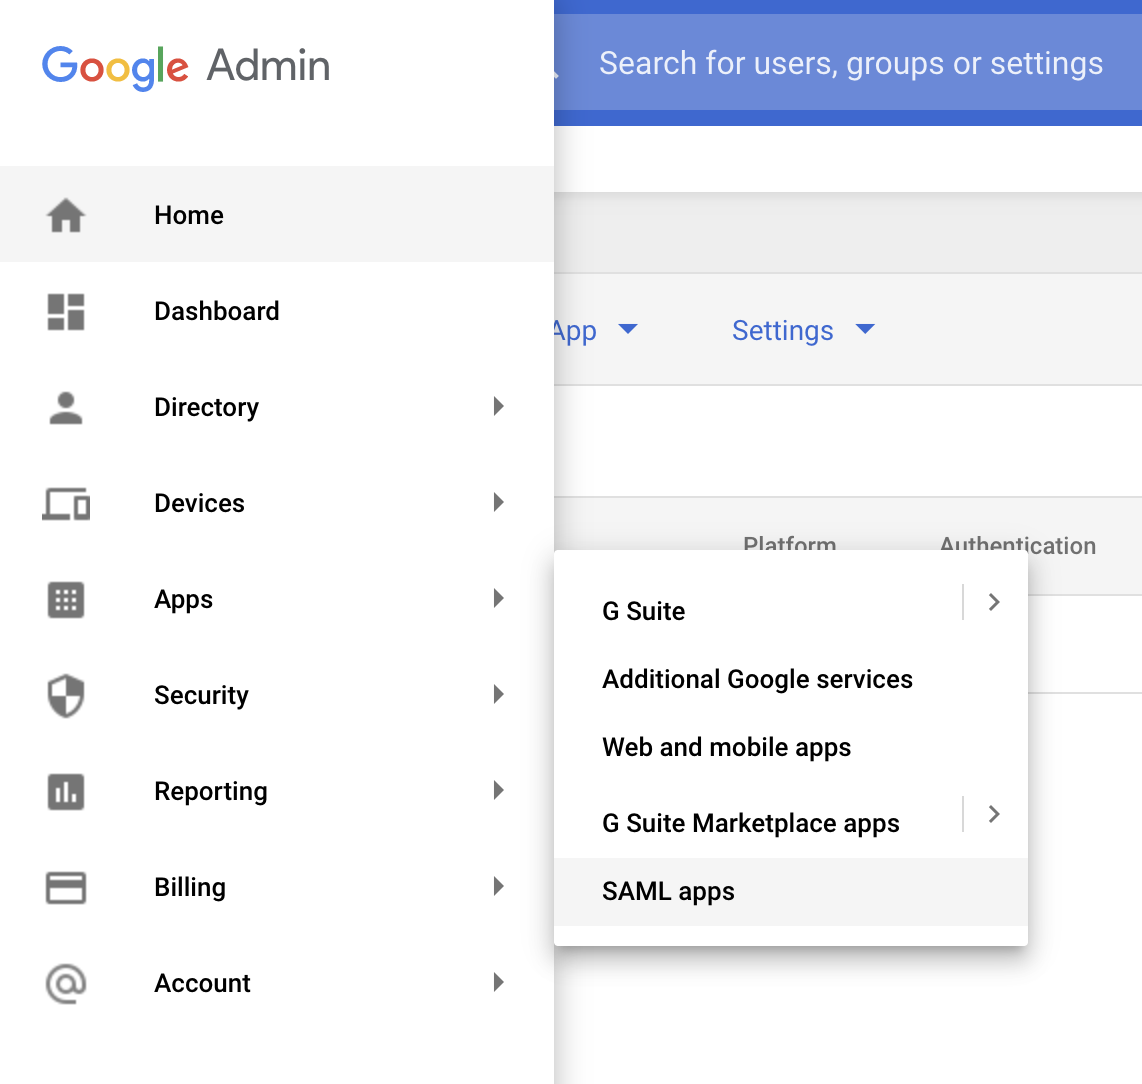Choose Additional Google services

click(x=757, y=679)
